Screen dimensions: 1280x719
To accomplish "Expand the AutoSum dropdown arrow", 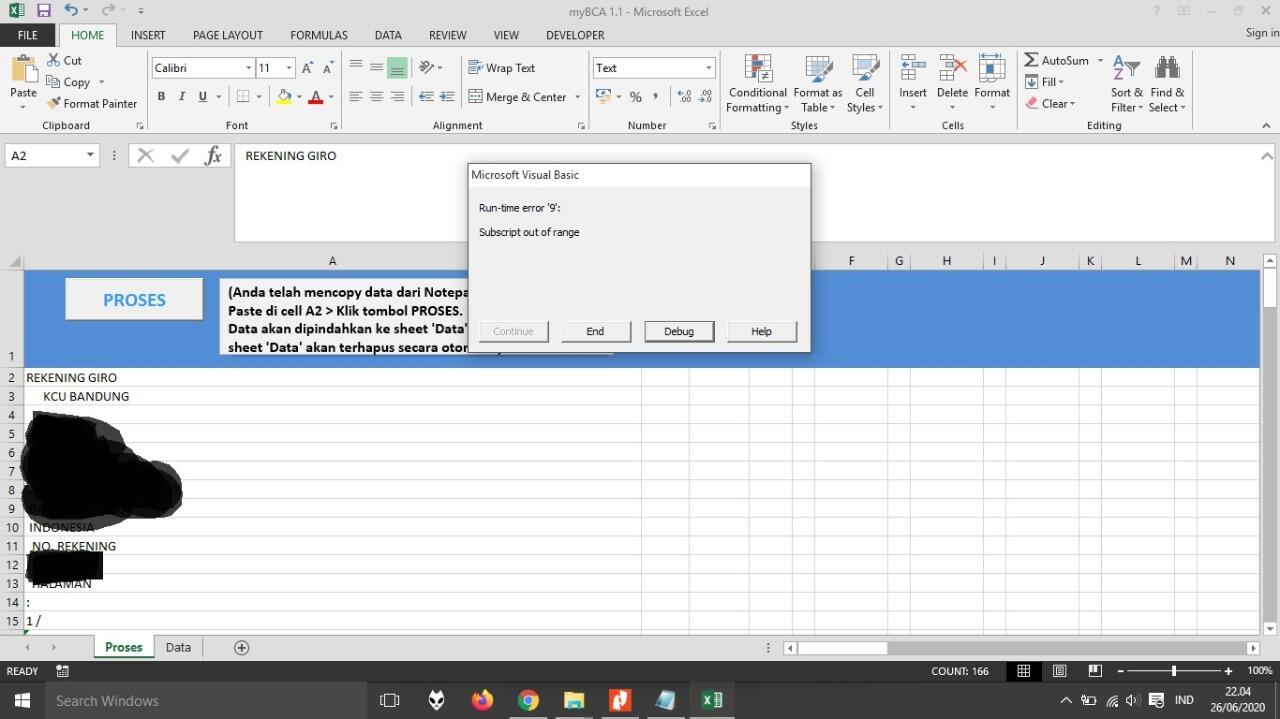I will point(1100,60).
